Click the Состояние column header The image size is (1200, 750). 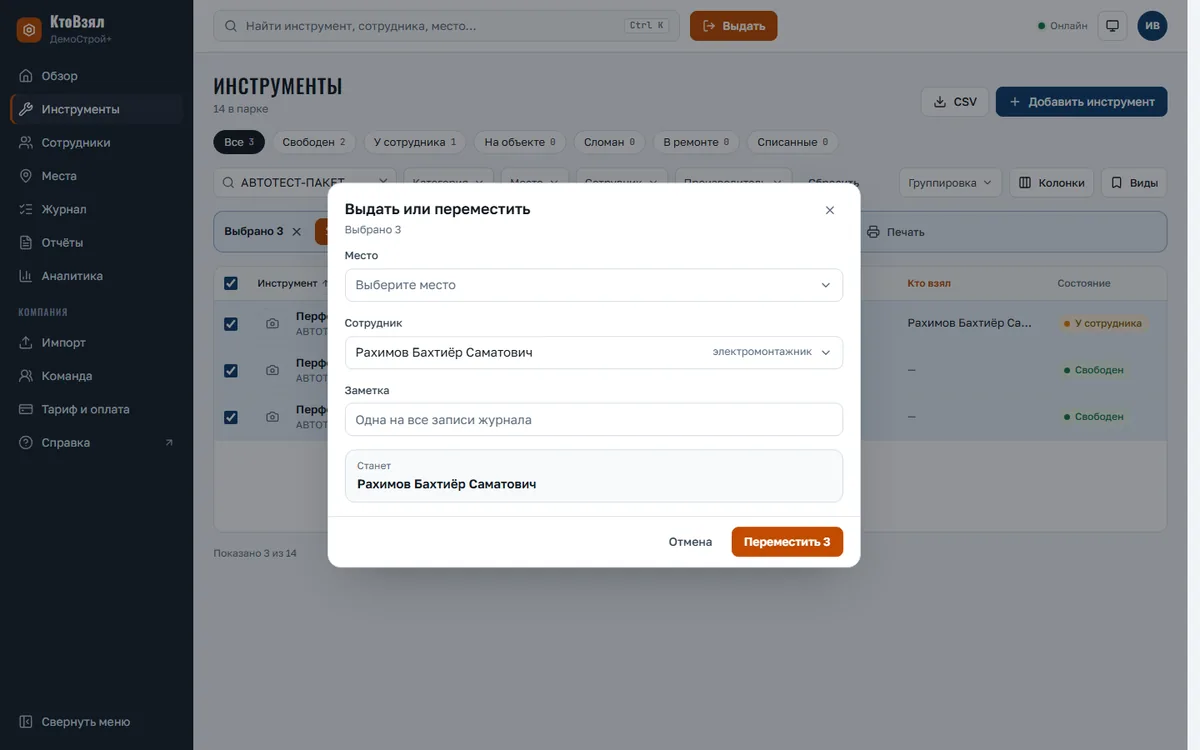click(x=1084, y=283)
